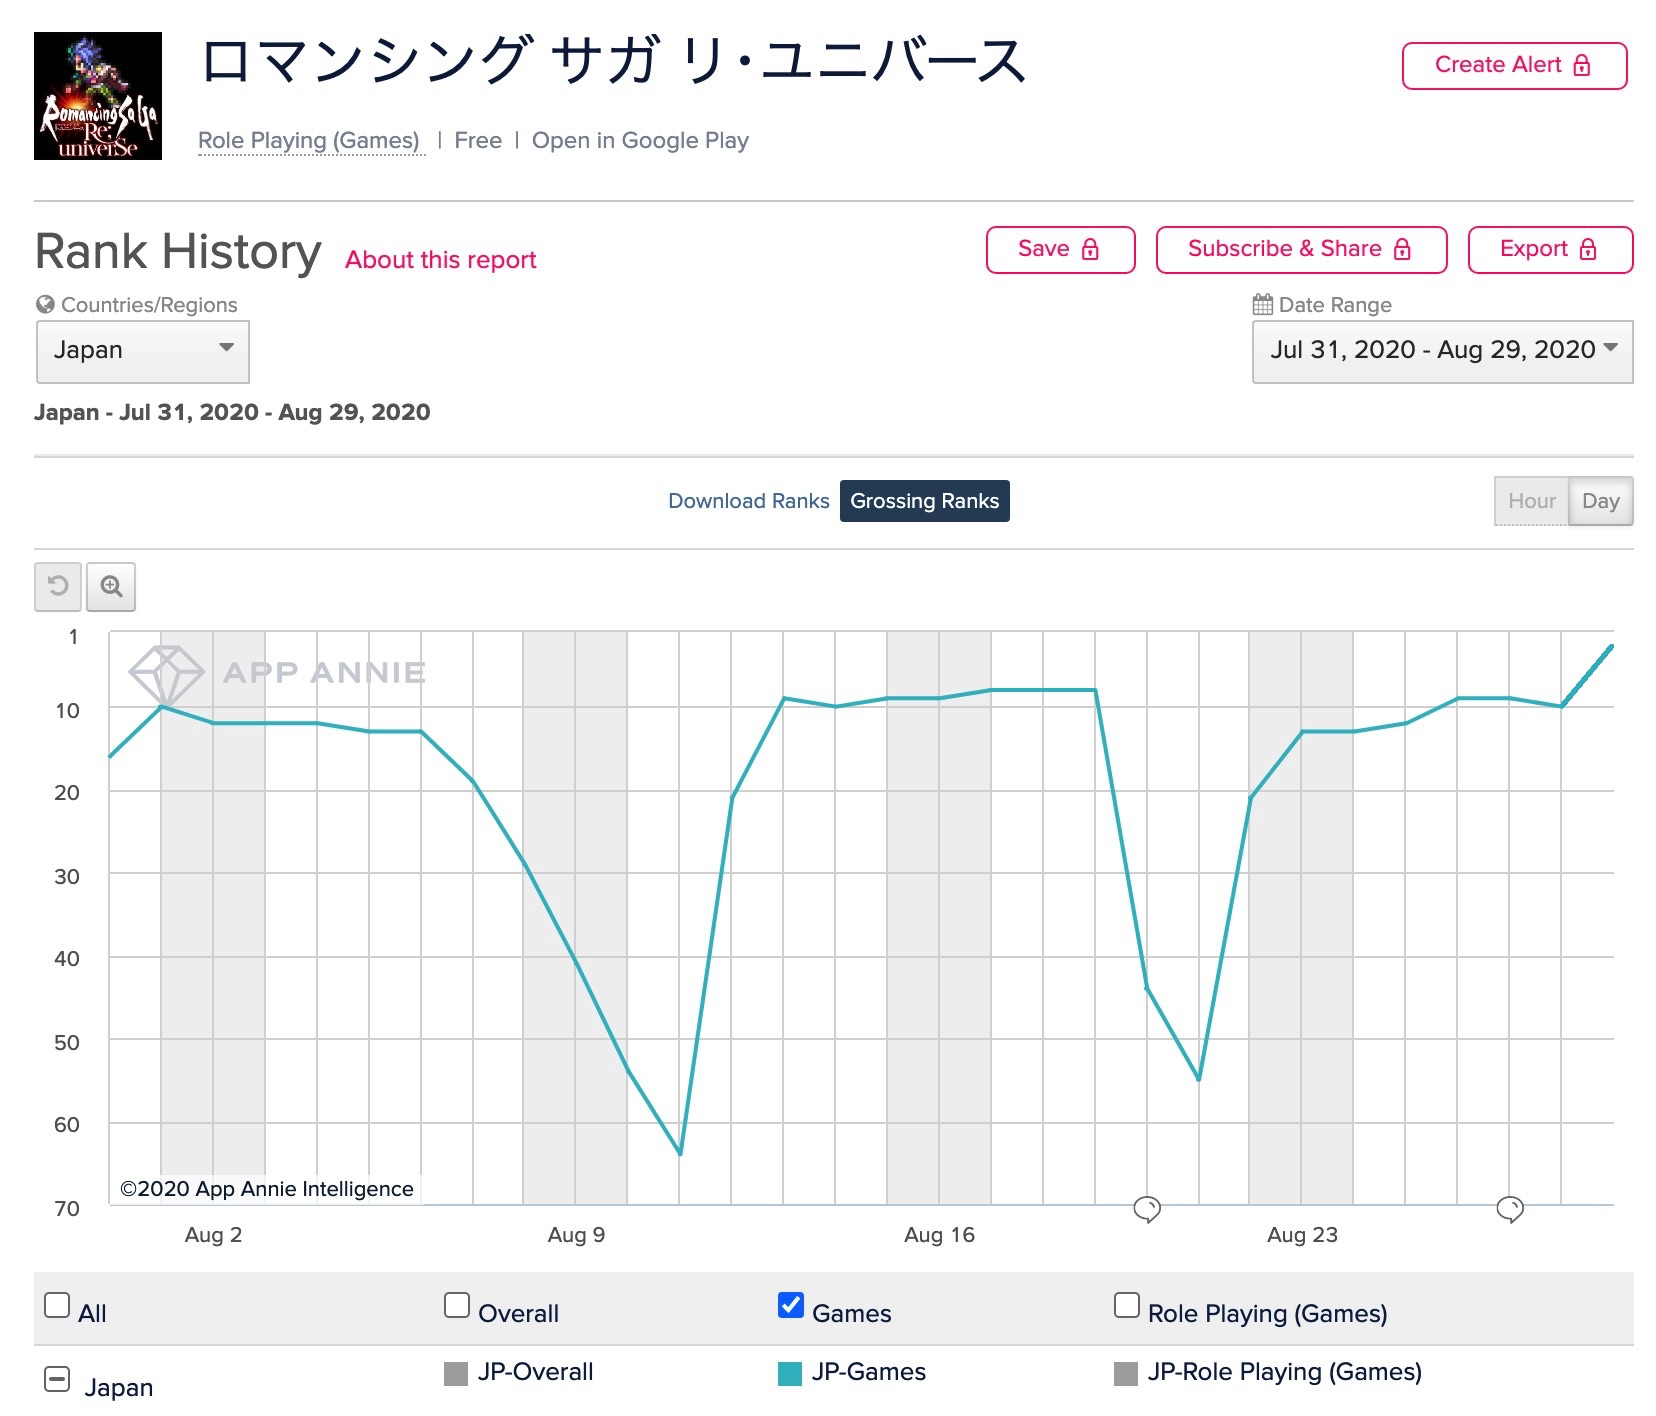
Task: Switch chart granularity to Day
Action: (1601, 501)
